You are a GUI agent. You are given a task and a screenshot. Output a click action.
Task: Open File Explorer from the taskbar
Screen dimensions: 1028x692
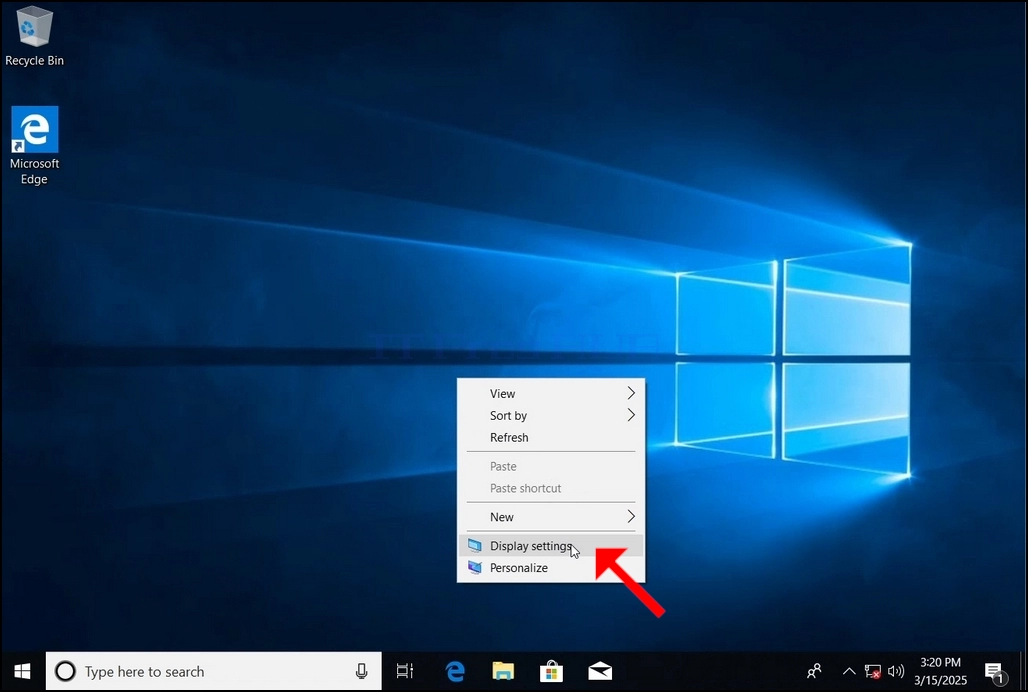503,671
